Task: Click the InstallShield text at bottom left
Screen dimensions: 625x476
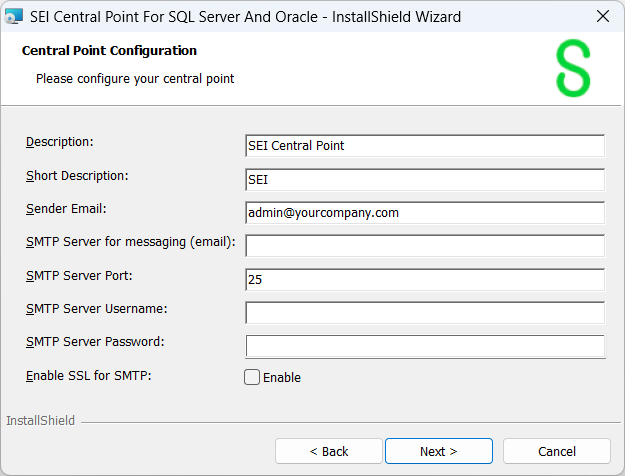Action: click(40, 421)
